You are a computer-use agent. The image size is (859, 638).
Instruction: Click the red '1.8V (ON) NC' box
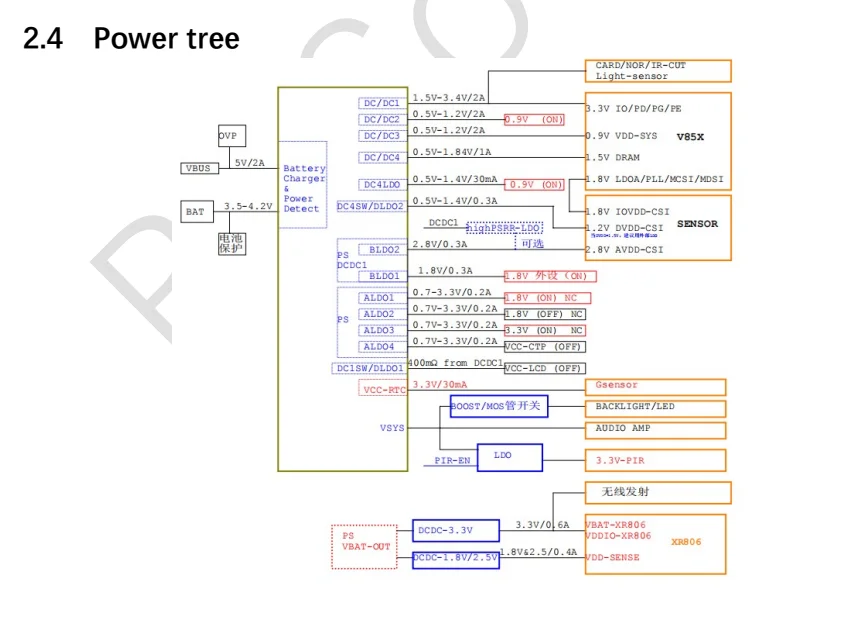[x=547, y=298]
